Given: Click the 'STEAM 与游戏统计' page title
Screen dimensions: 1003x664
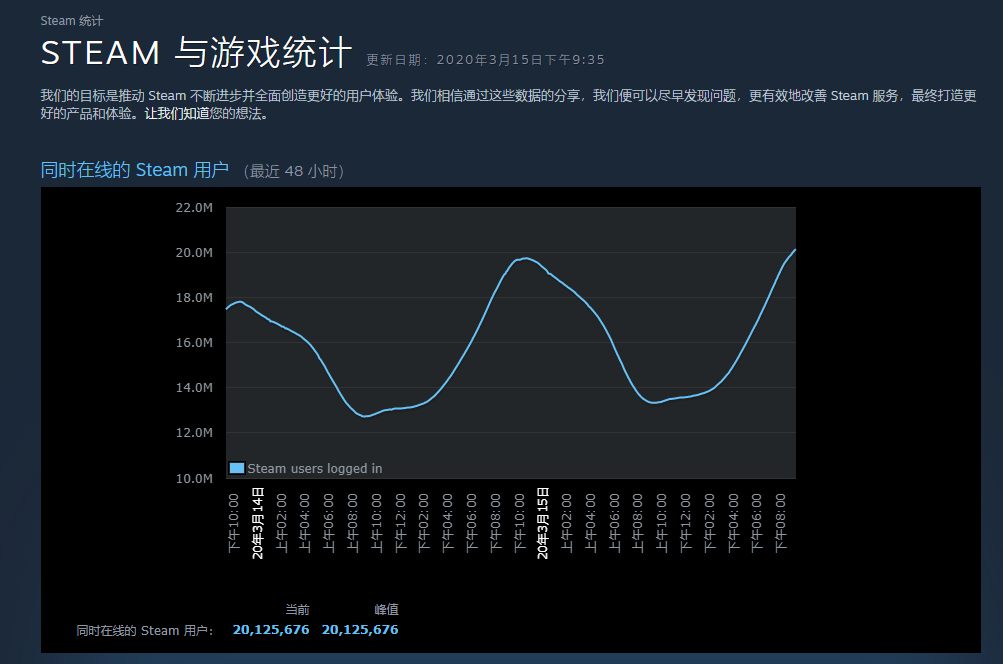Looking at the screenshot, I should click(196, 52).
